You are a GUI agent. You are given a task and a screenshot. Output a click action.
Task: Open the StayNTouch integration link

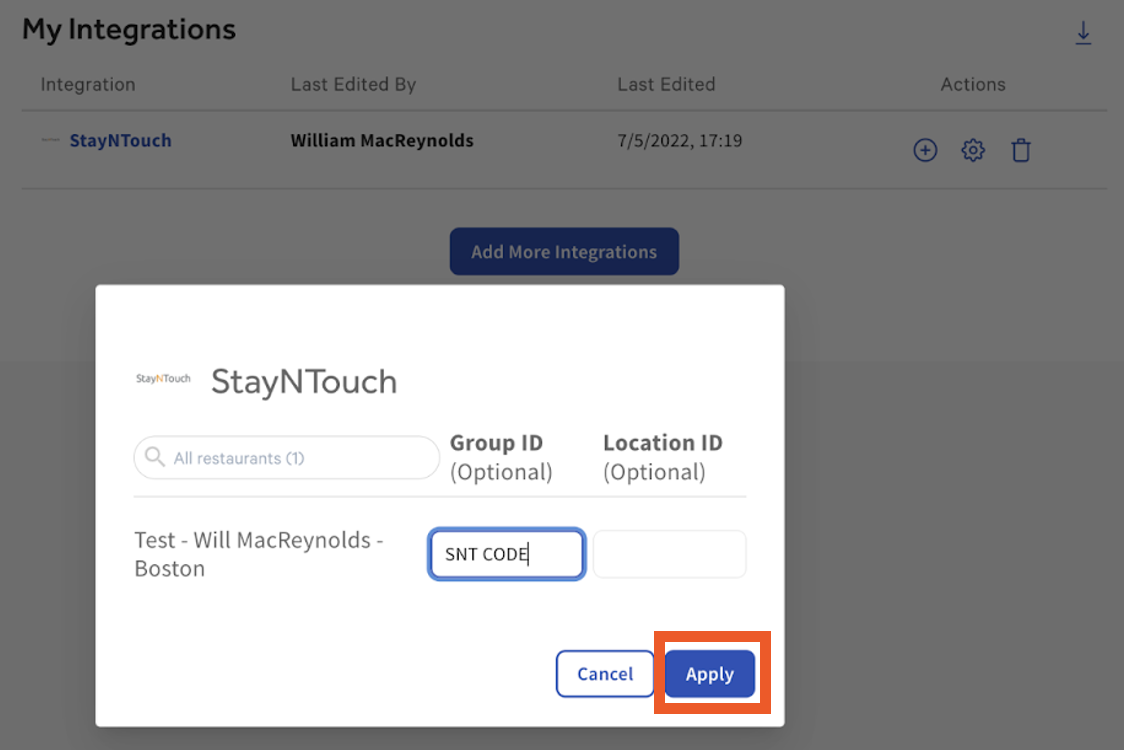(120, 141)
